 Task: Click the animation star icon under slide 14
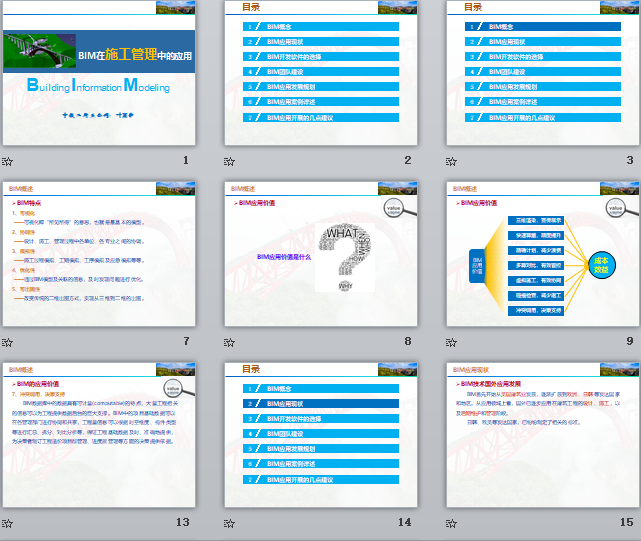[229, 523]
